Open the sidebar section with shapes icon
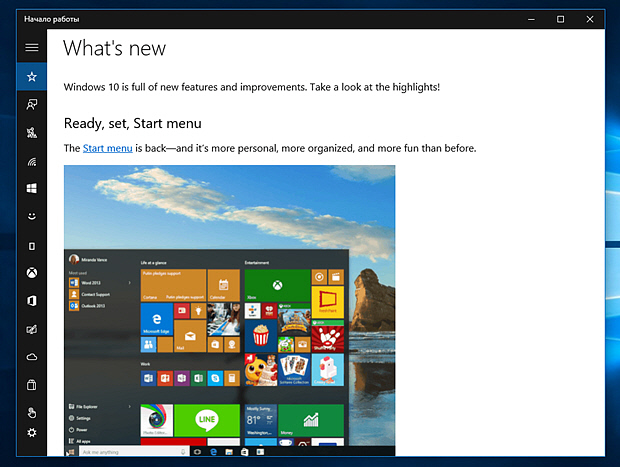This screenshot has width=620, height=467. pyautogui.click(x=32, y=132)
